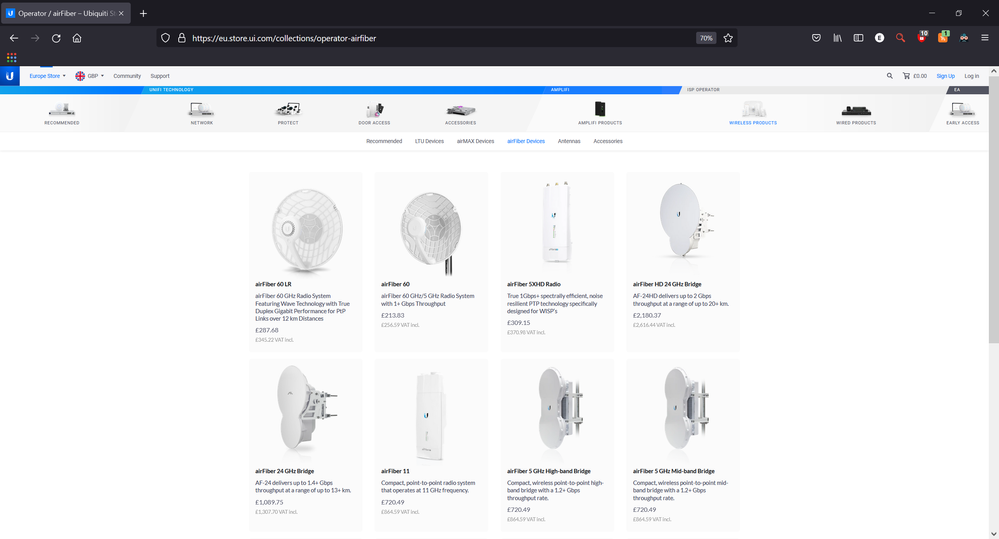This screenshot has width=999, height=539.
Task: Open the airFiber 5XHD Radio product title
Action: [534, 284]
